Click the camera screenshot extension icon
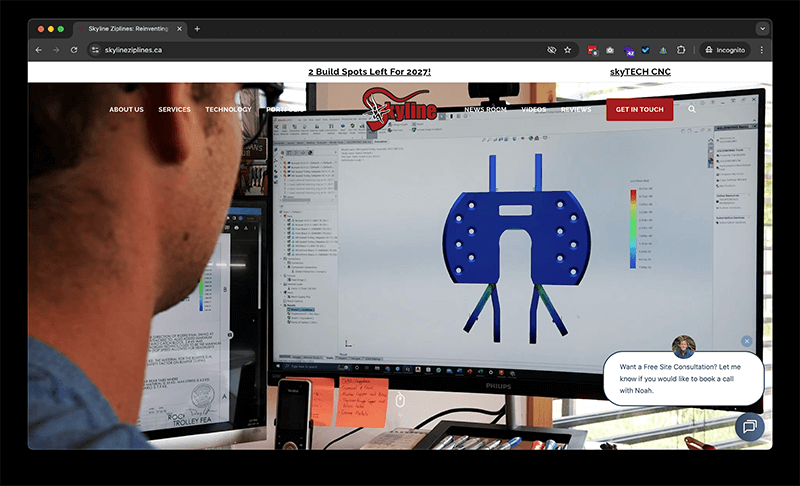This screenshot has height=486, width=800. pyautogui.click(x=610, y=49)
